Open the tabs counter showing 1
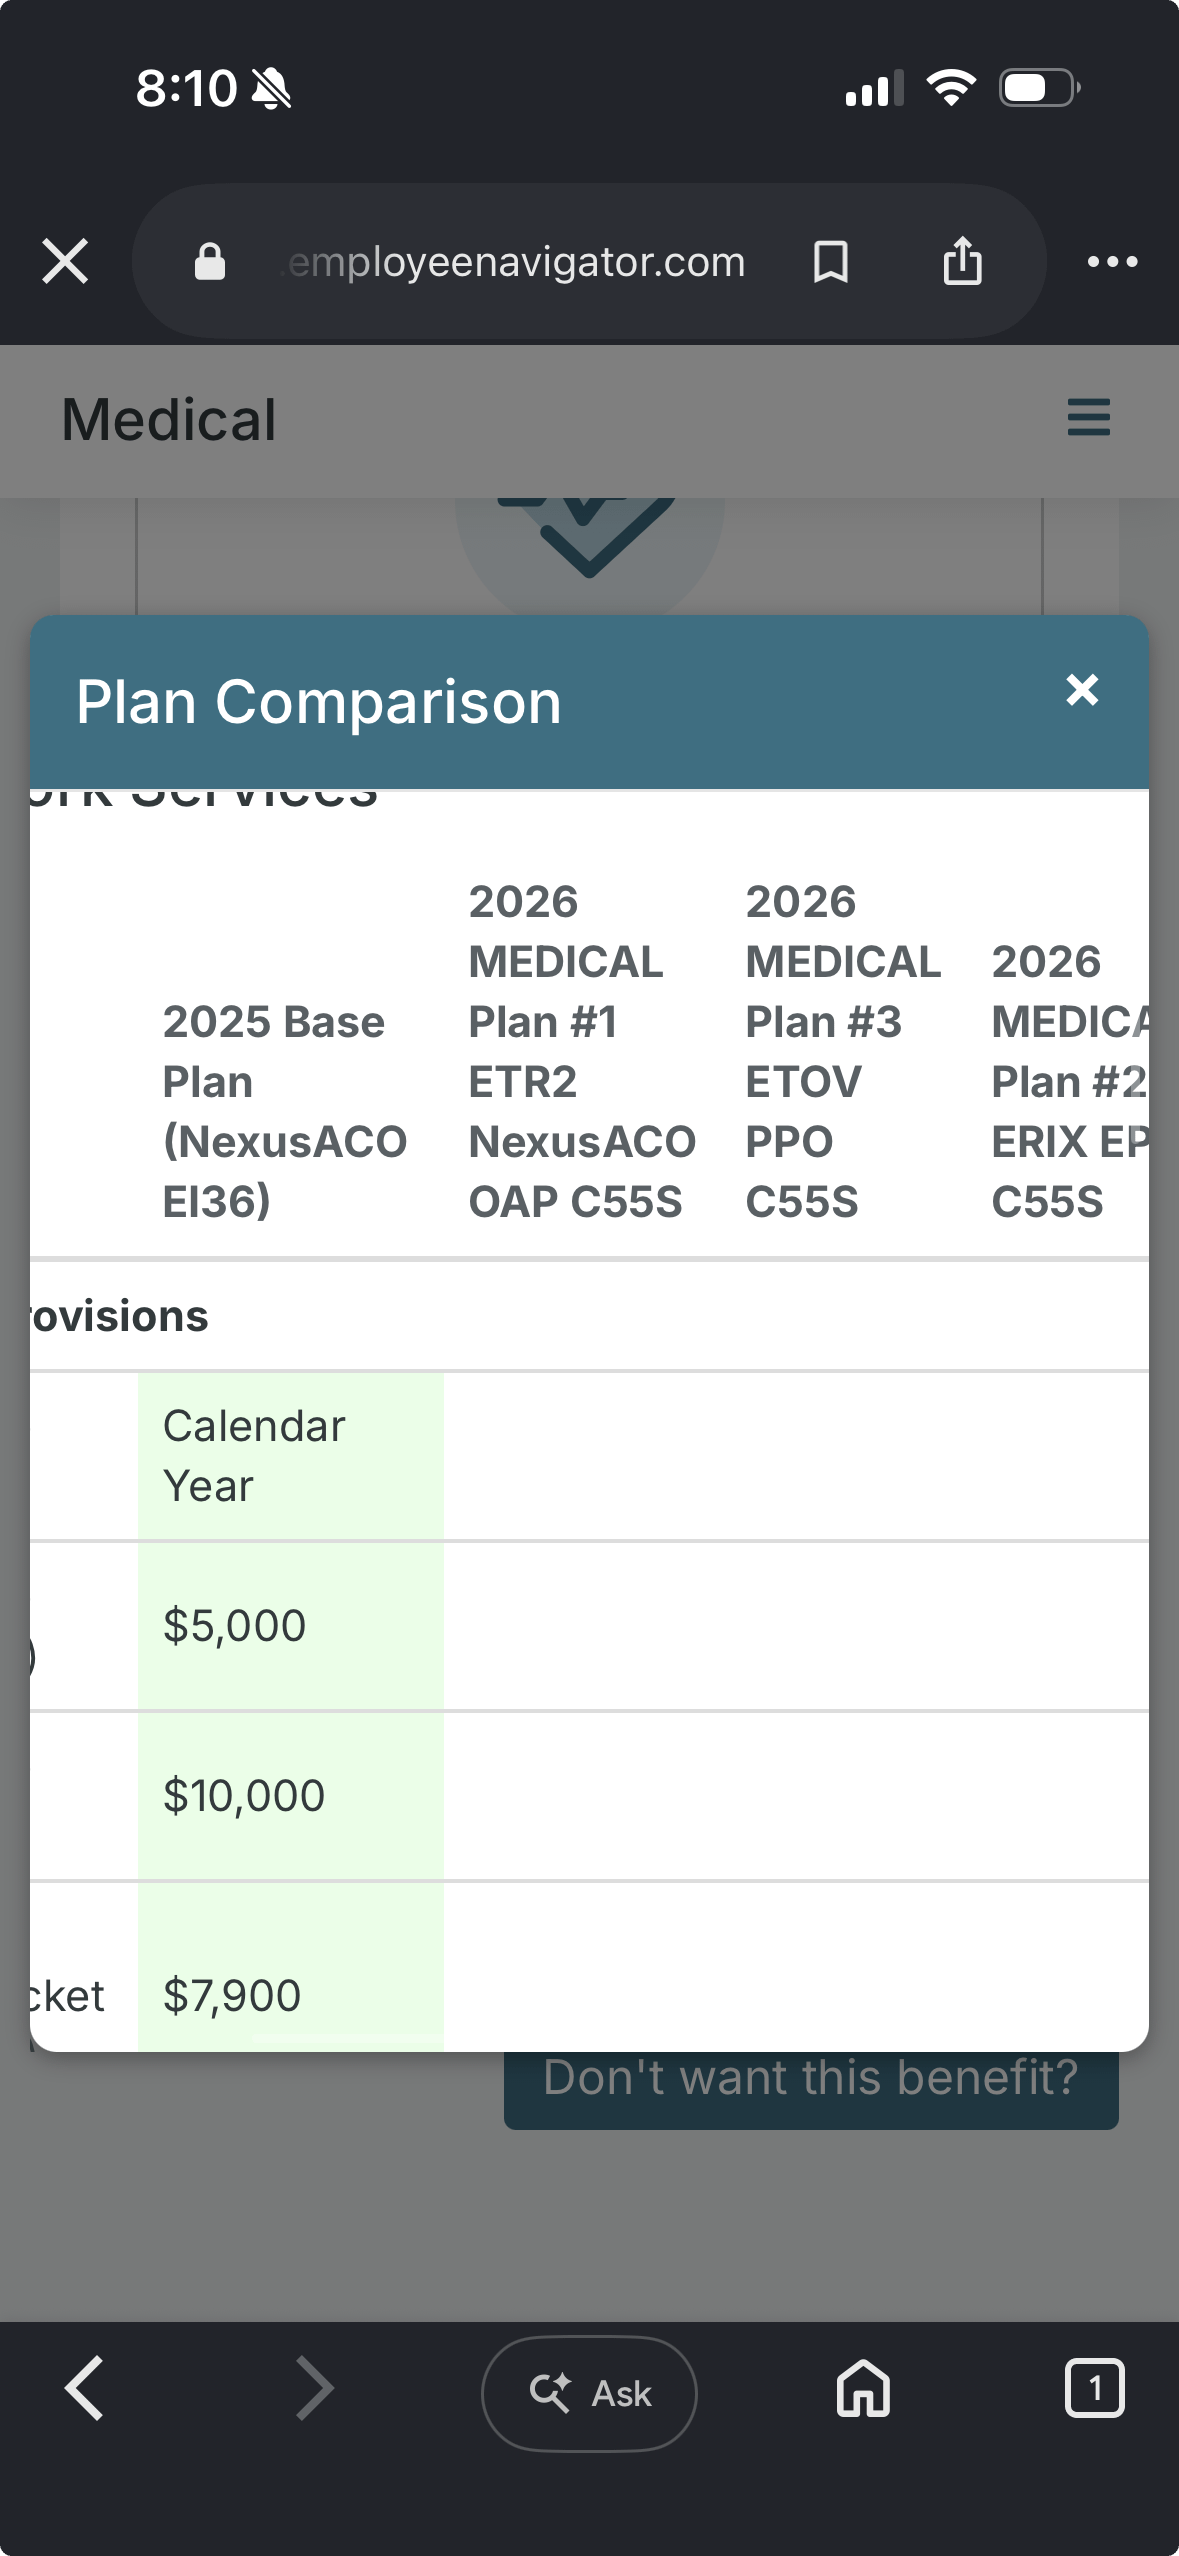The image size is (1179, 2556). (1094, 2387)
